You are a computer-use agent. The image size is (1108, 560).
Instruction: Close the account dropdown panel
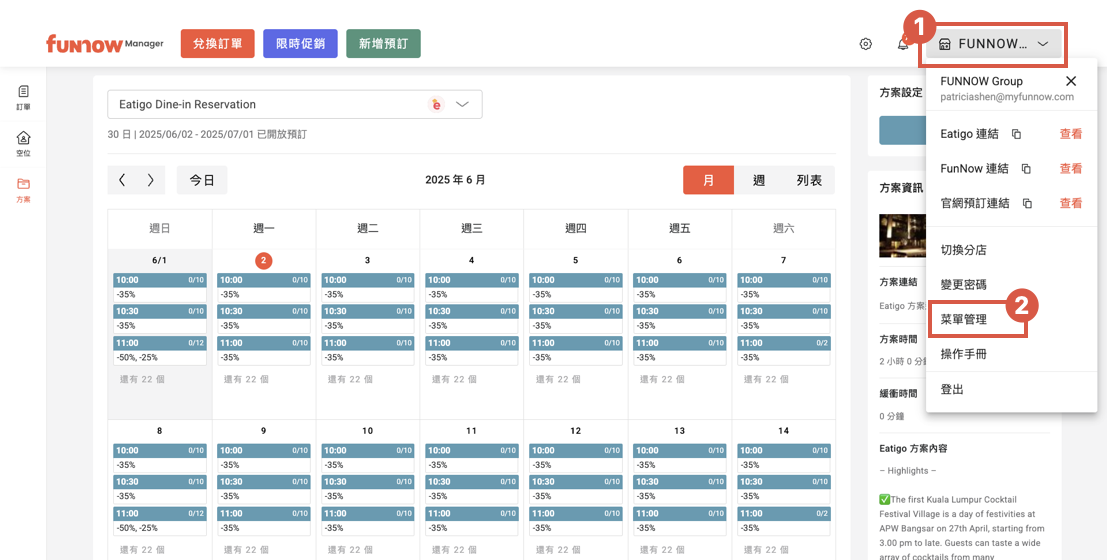(1071, 81)
